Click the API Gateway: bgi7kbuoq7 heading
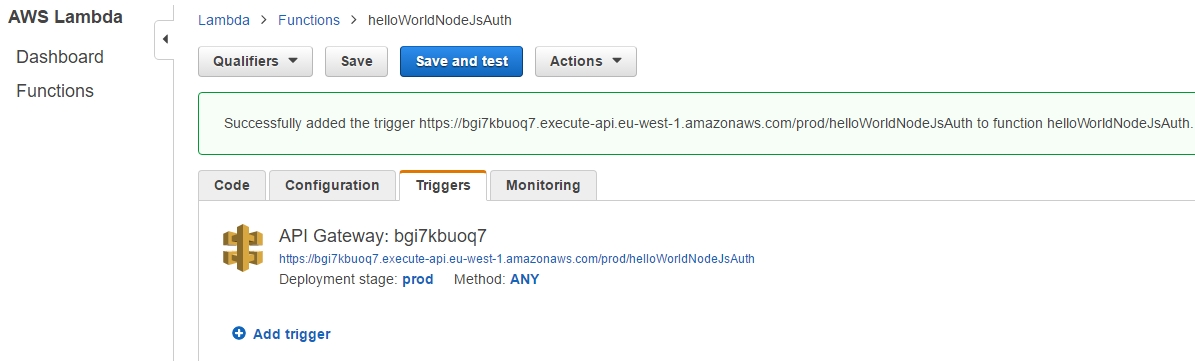1195x361 pixels. coord(383,235)
